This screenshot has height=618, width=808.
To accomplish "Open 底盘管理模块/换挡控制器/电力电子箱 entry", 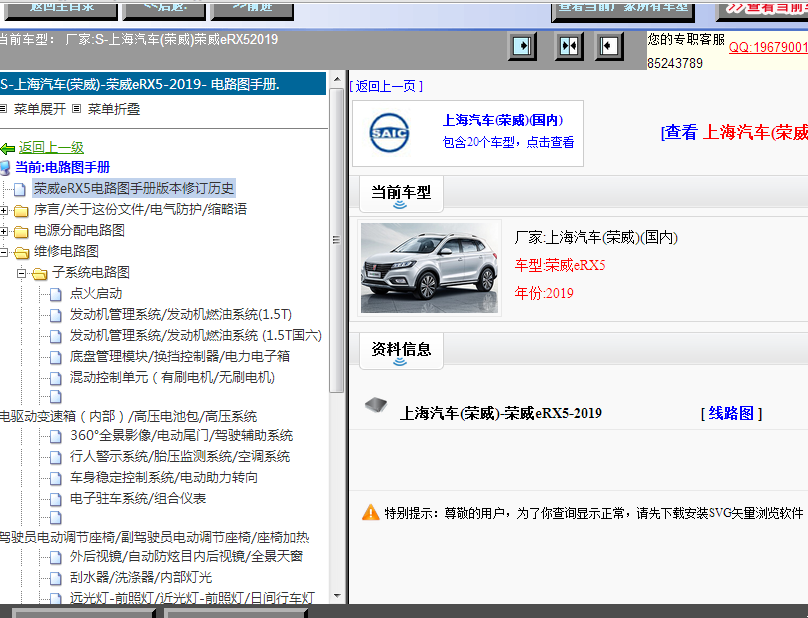I will click(180, 356).
